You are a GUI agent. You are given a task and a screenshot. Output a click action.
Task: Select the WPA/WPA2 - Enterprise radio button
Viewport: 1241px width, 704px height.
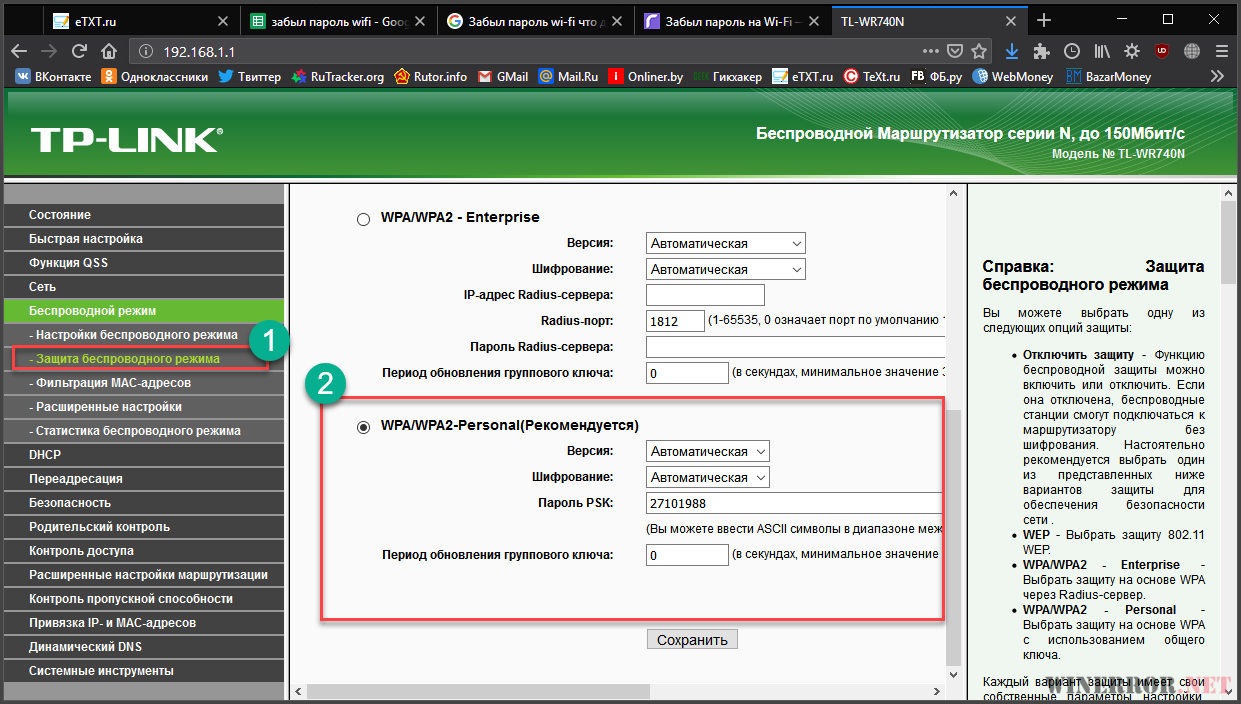[x=363, y=219]
